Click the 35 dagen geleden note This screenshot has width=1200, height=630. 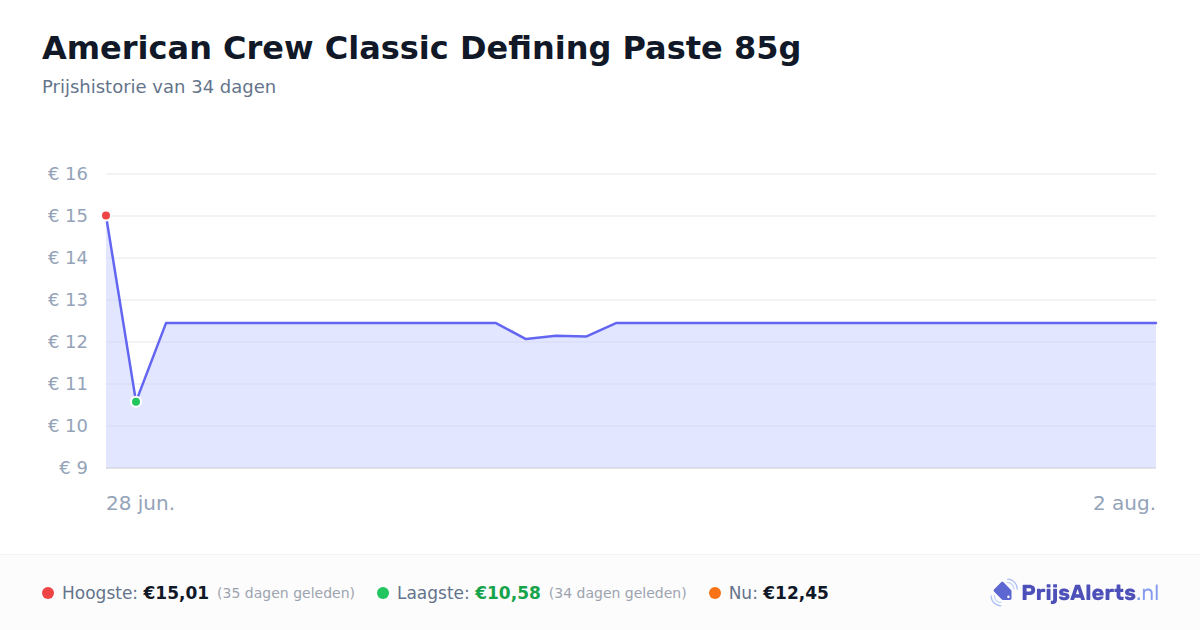[286, 593]
